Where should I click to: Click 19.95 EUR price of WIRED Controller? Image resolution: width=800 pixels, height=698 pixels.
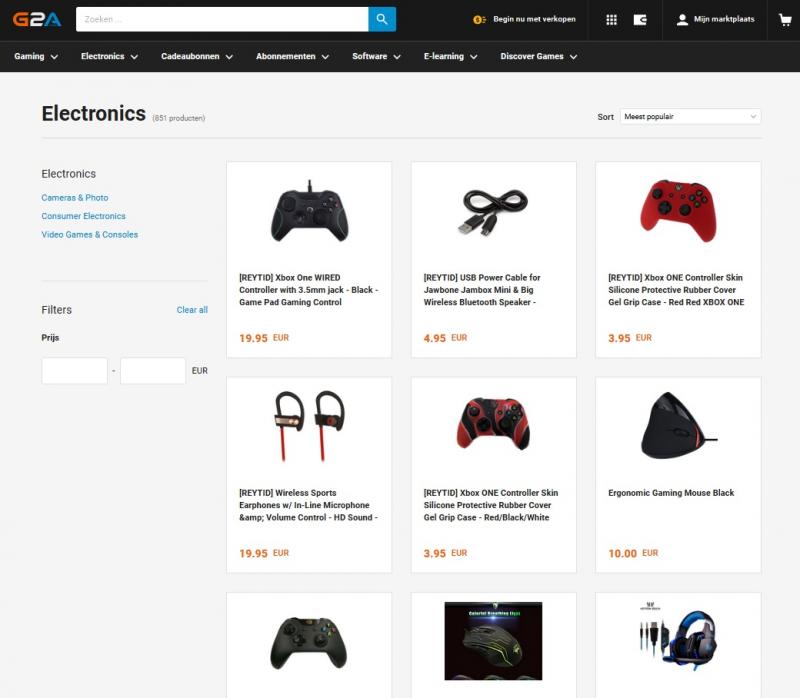click(x=264, y=338)
